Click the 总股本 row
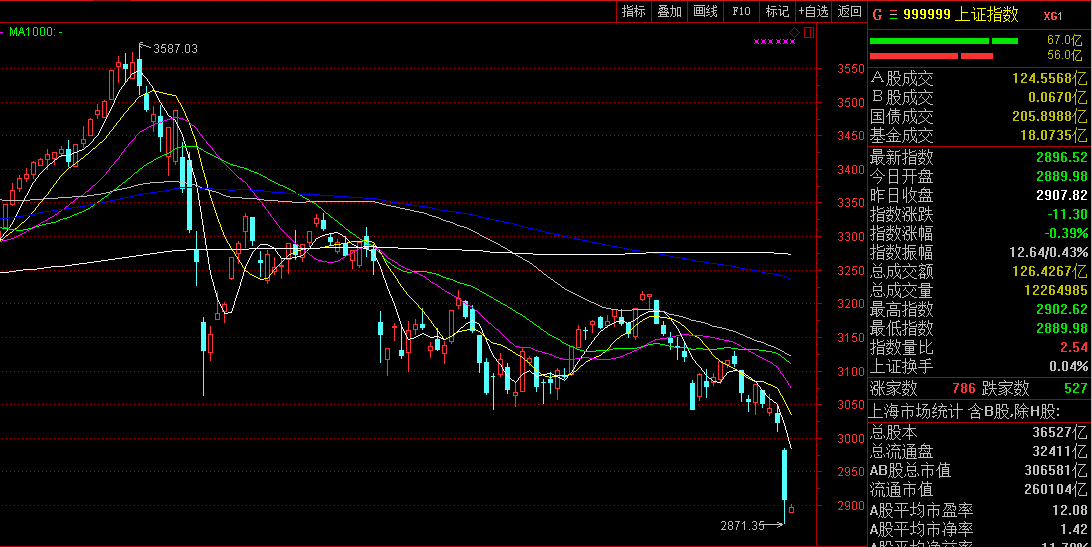1092x547 pixels. coord(979,433)
